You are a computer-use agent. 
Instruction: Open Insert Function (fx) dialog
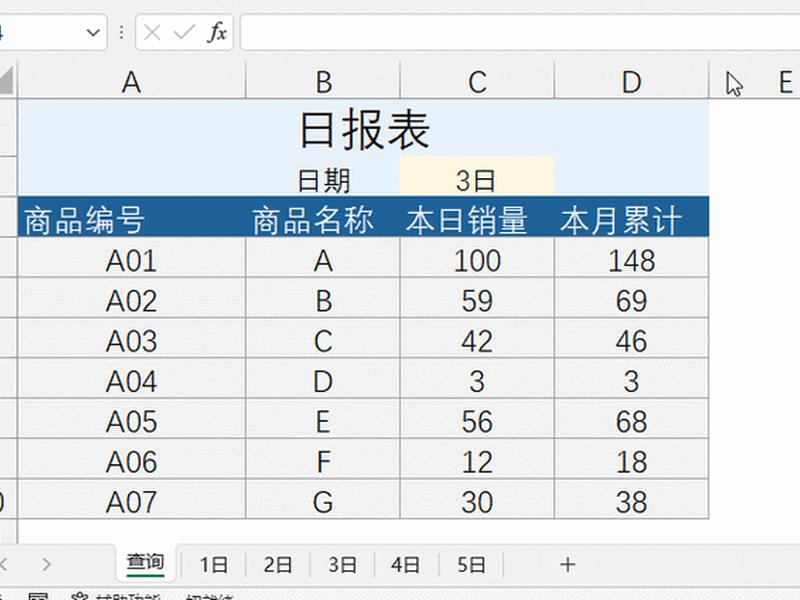tap(217, 33)
